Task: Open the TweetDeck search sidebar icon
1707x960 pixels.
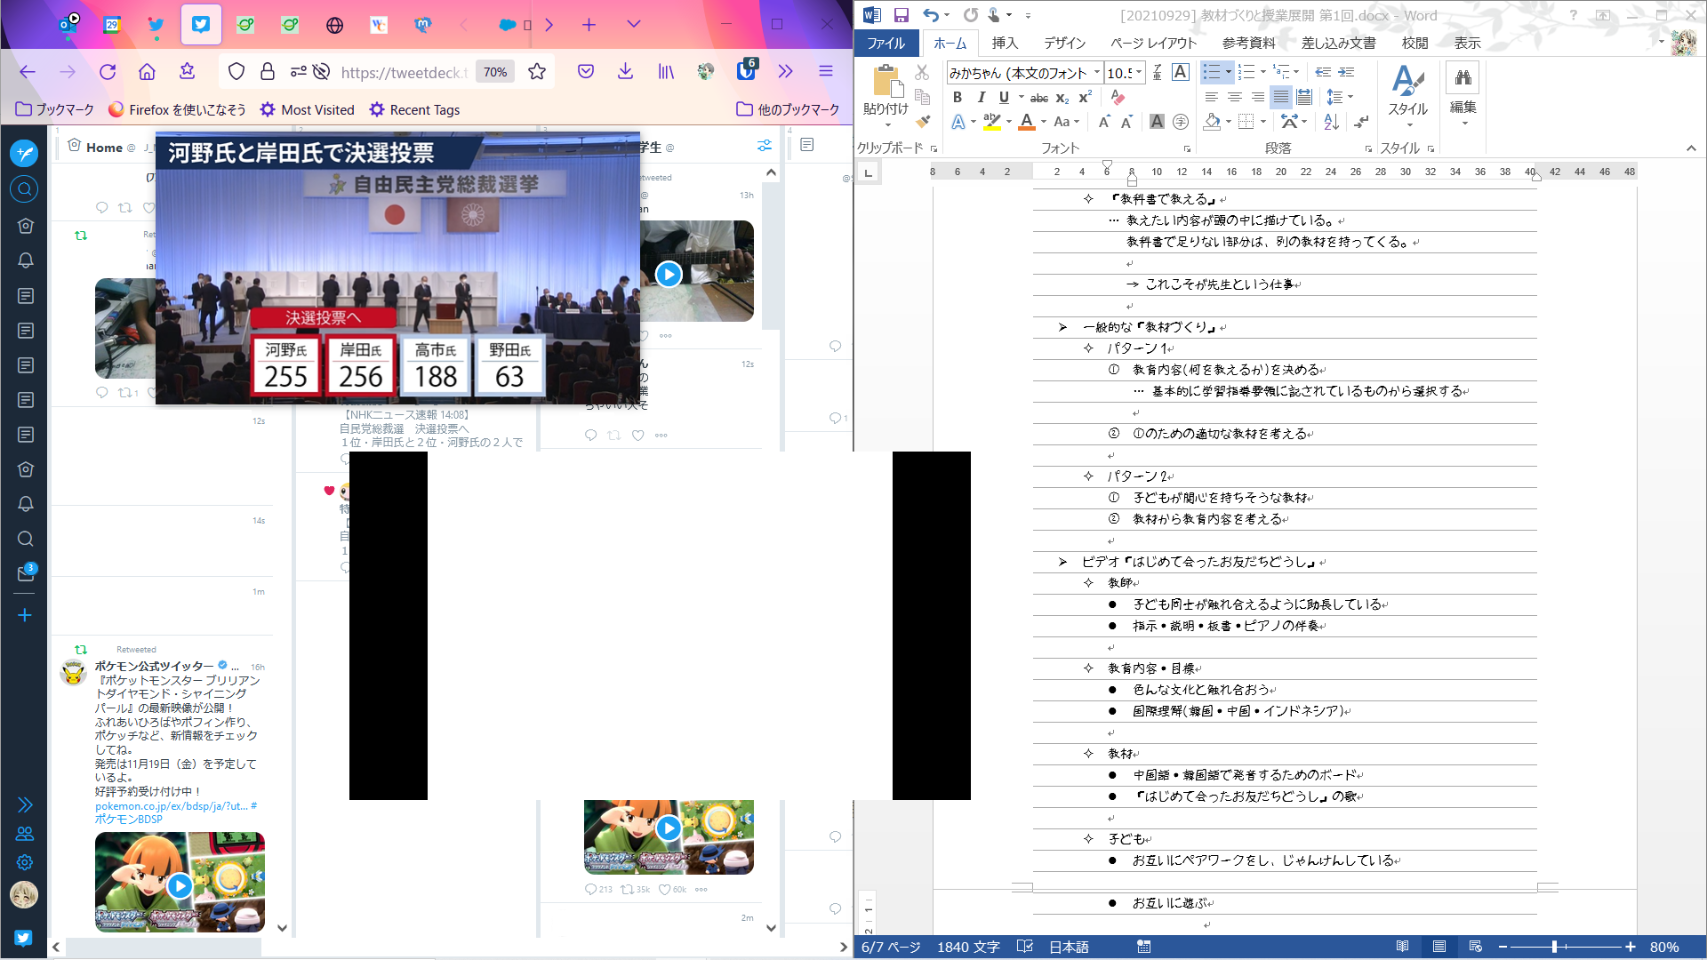Action: (x=25, y=189)
